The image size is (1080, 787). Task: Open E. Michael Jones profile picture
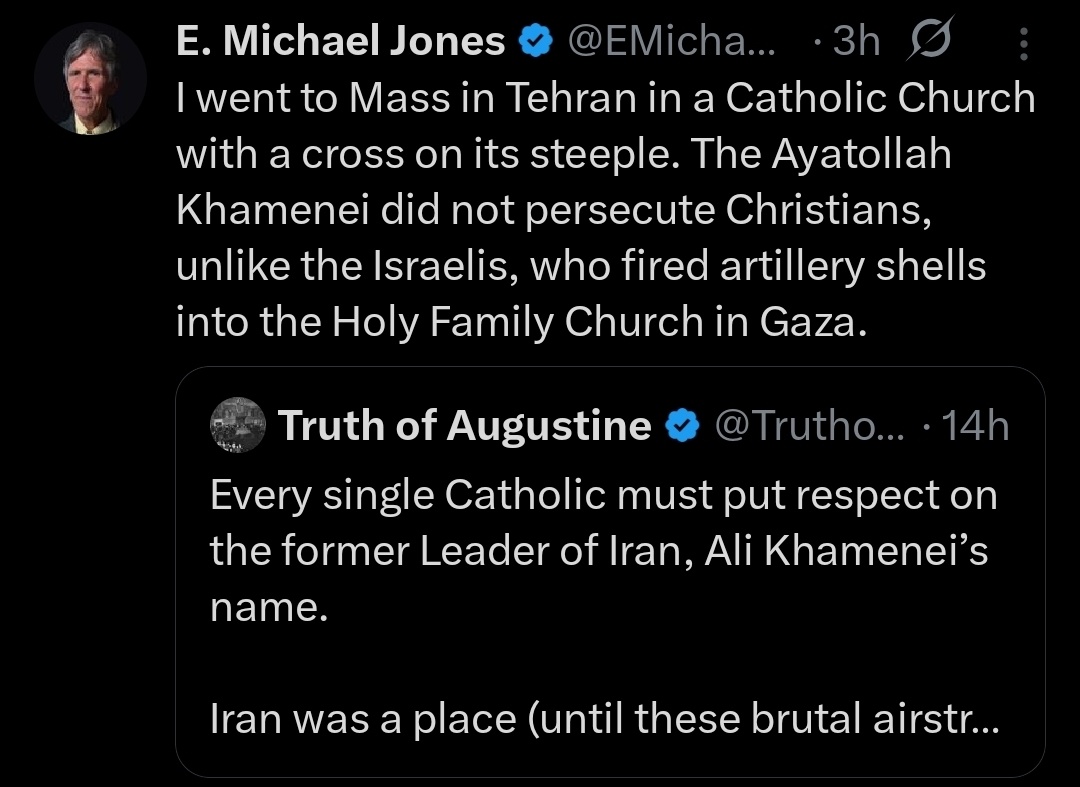pyautogui.click(x=90, y=79)
